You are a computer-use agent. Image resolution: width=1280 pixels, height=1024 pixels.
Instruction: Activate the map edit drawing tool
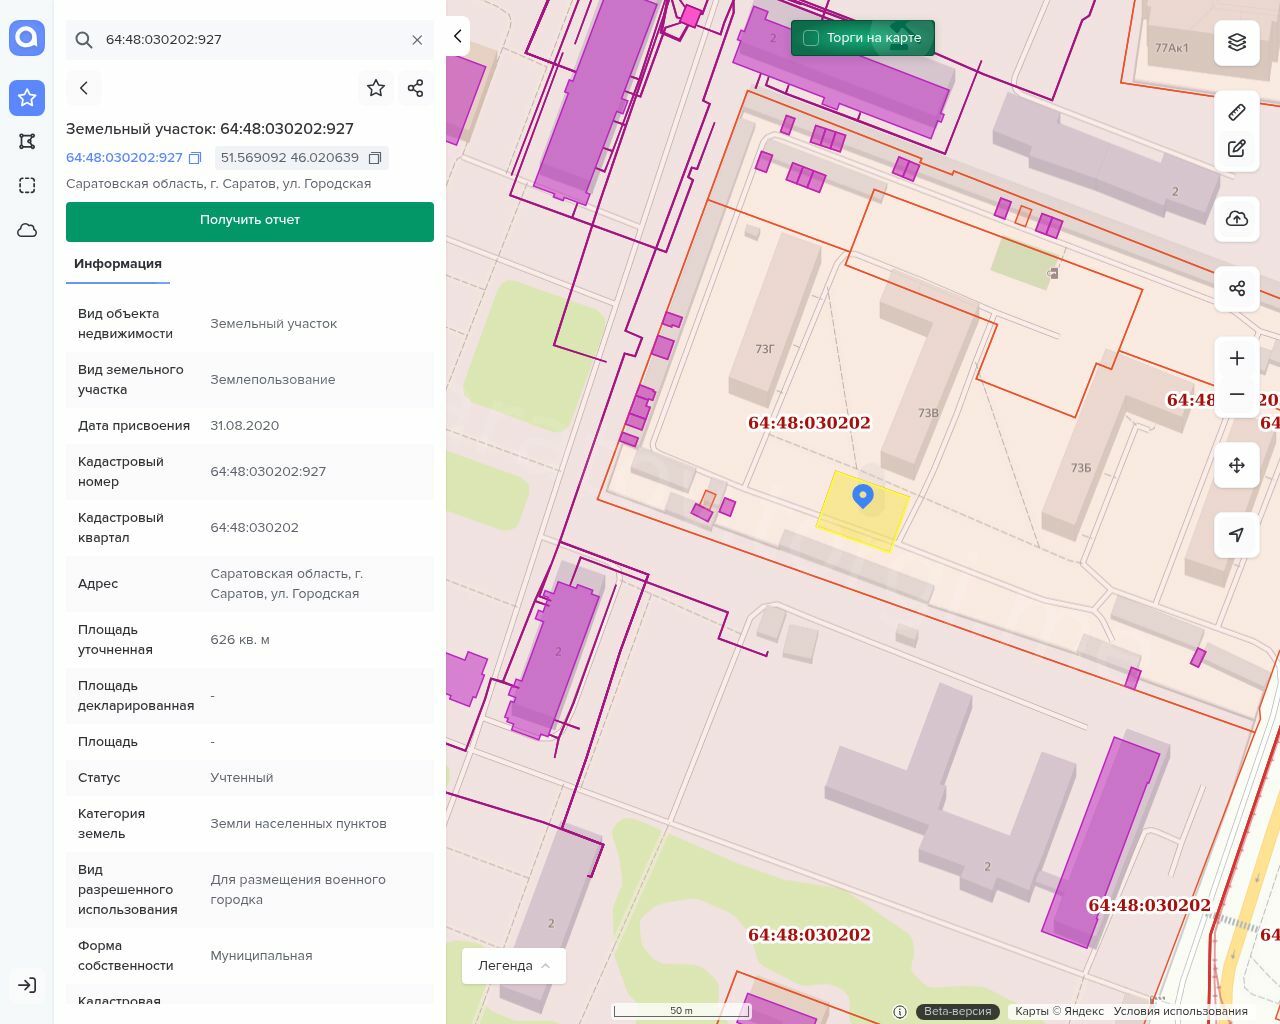tap(1237, 148)
